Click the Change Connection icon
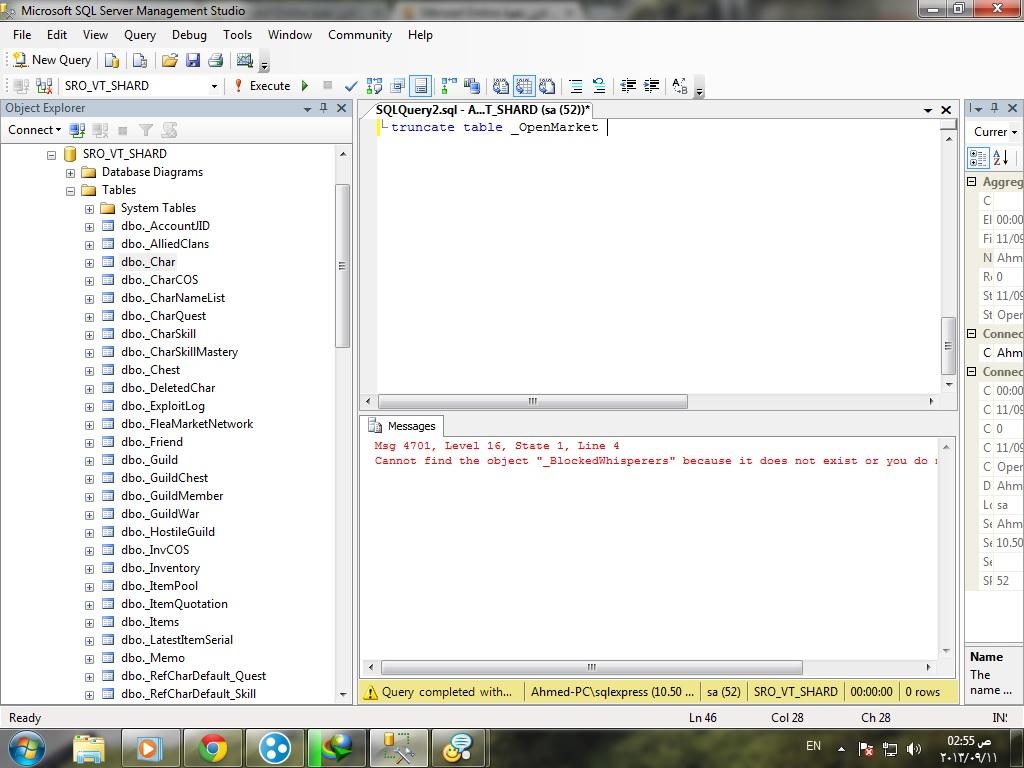 [44, 86]
